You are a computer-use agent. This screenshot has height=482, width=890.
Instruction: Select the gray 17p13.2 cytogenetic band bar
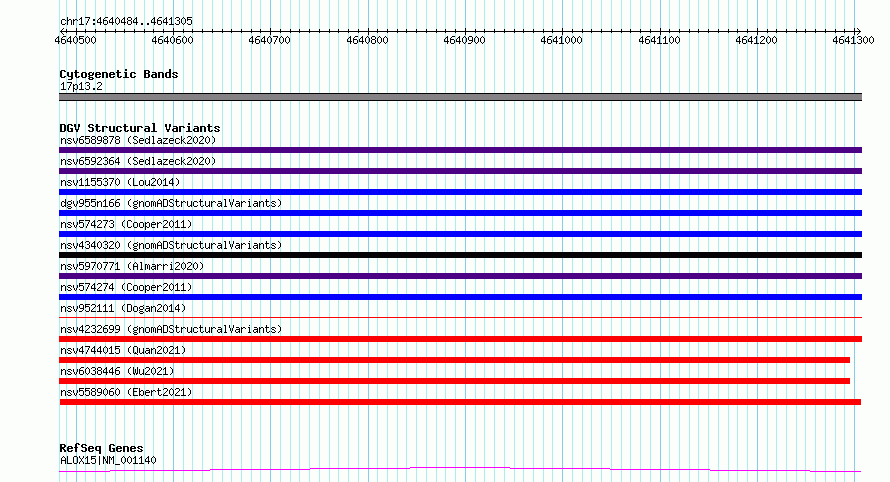460,97
